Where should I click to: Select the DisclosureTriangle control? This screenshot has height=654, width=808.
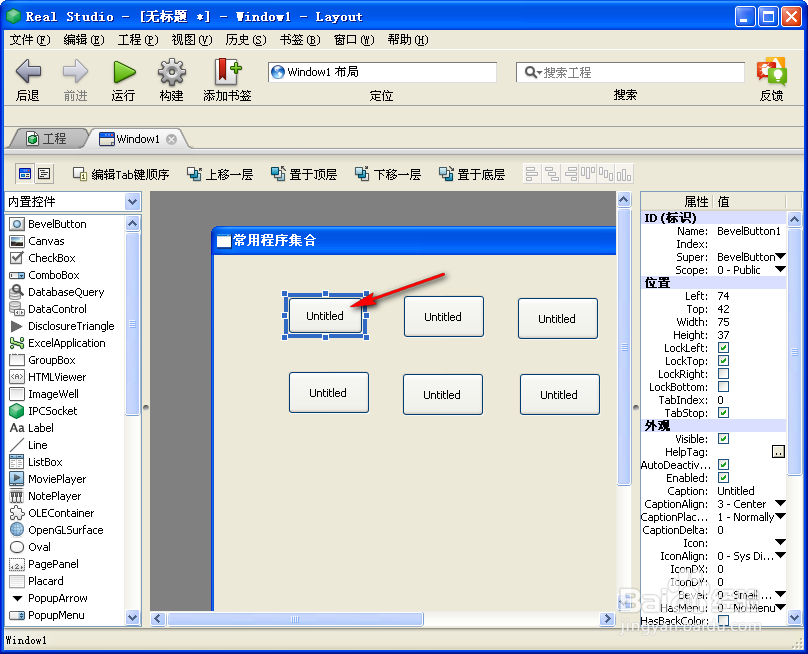pyautogui.click(x=71, y=326)
